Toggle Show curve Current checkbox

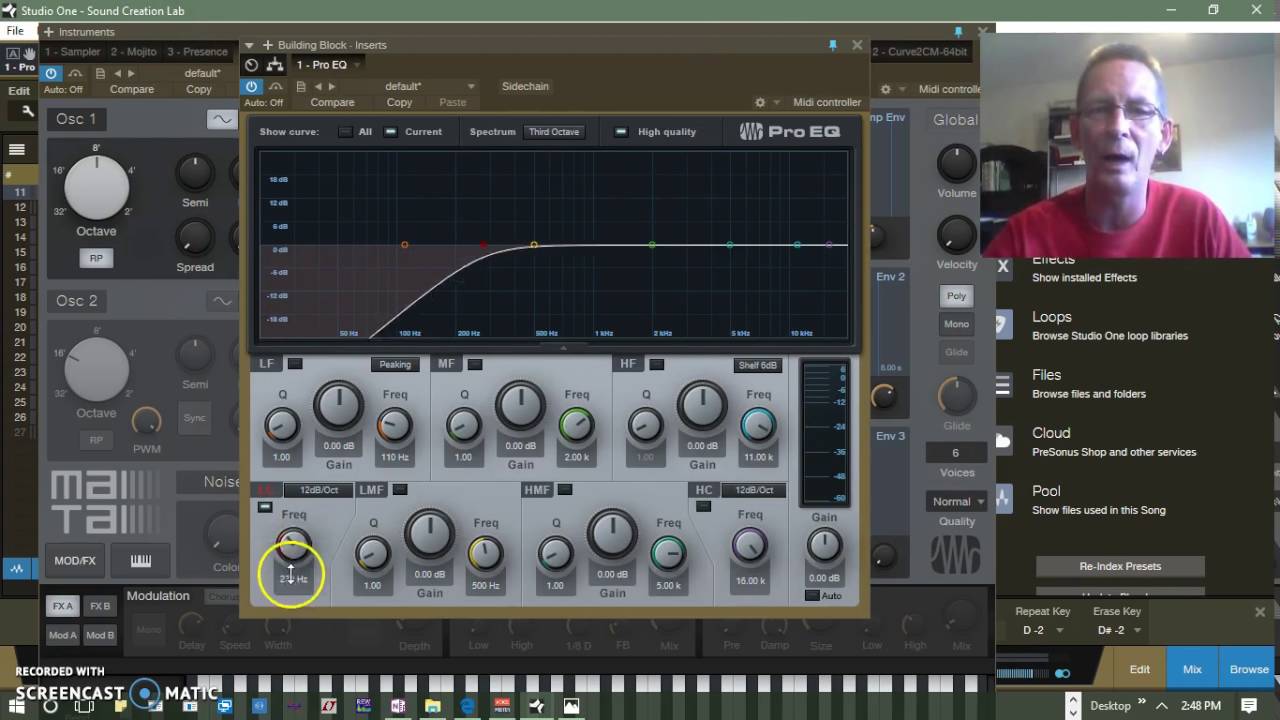click(x=391, y=132)
